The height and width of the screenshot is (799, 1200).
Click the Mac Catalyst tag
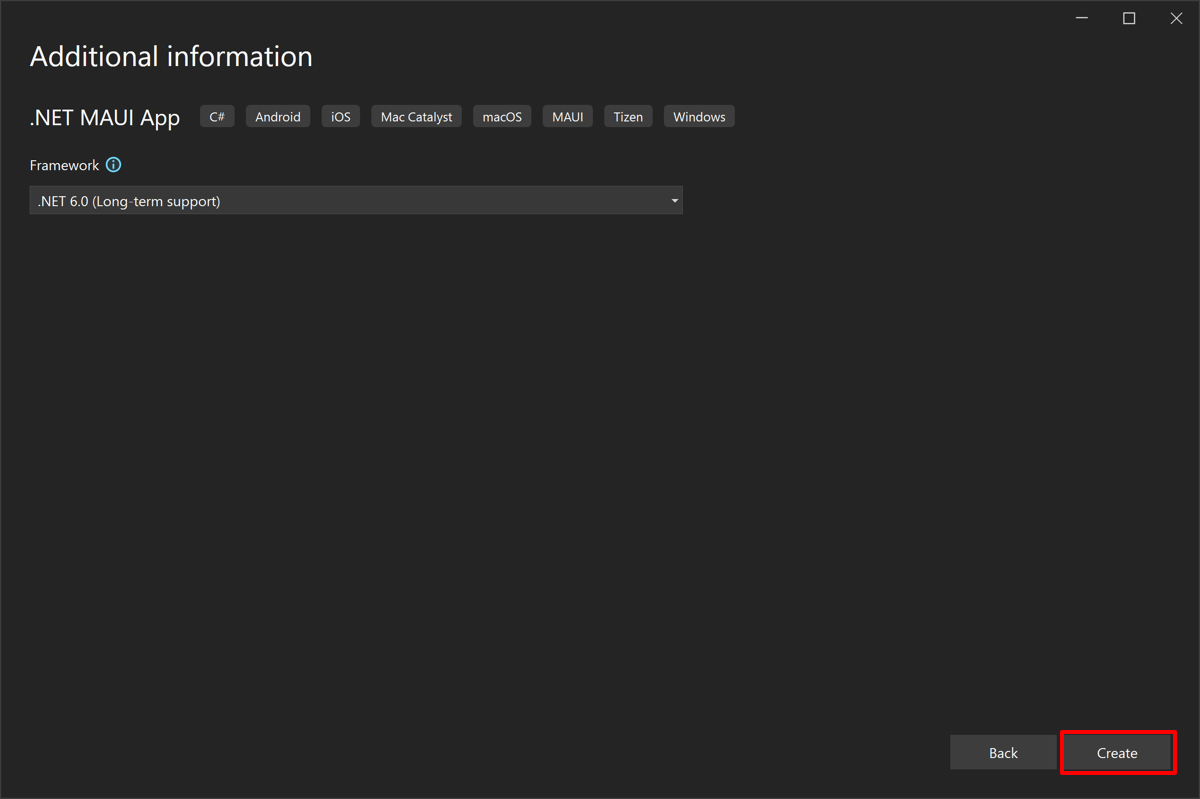(x=416, y=117)
